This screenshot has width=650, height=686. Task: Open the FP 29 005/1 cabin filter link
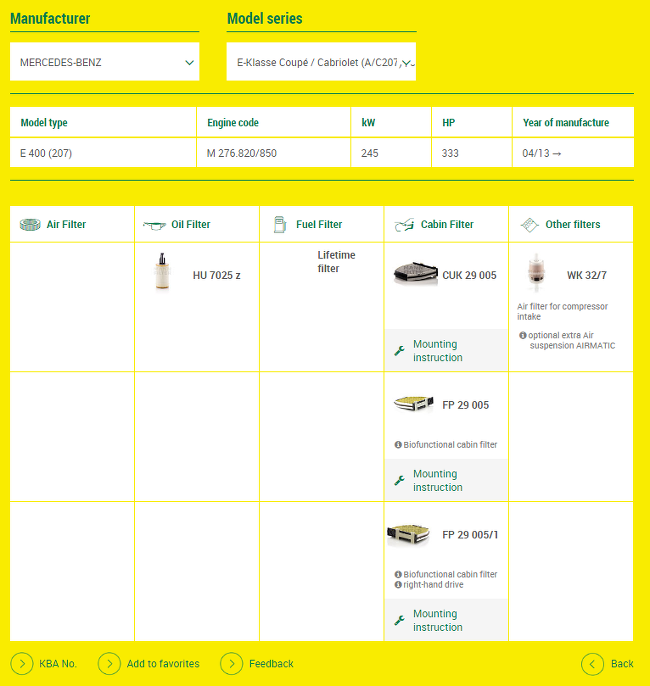(x=470, y=535)
